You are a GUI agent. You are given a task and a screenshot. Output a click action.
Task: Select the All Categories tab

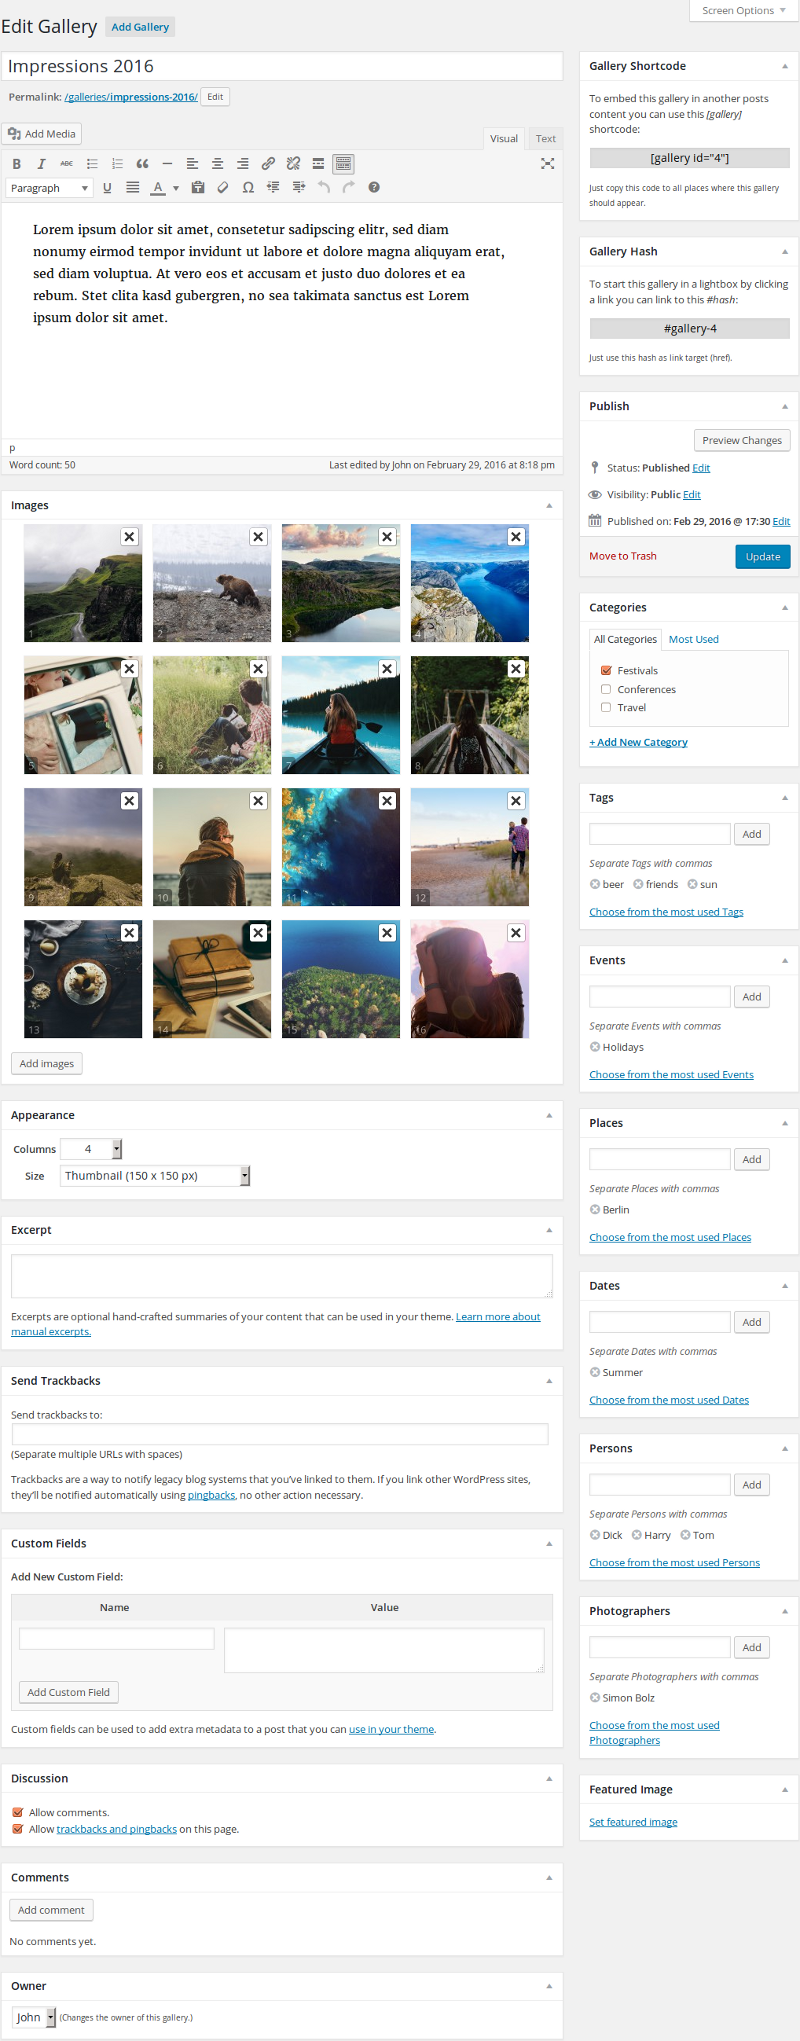click(625, 639)
